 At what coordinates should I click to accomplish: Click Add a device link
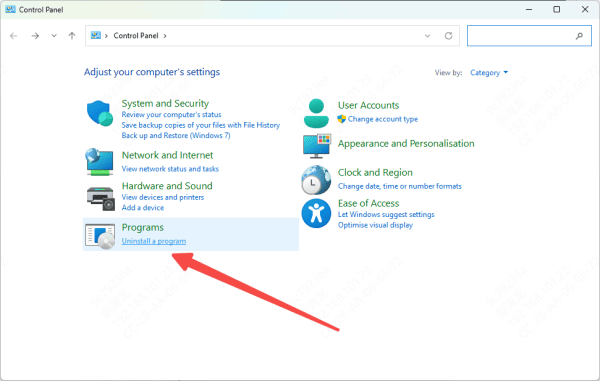tap(143, 207)
